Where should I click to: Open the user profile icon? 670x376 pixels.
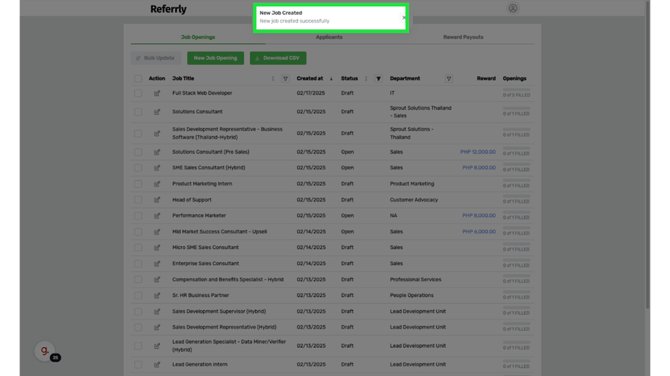click(513, 8)
